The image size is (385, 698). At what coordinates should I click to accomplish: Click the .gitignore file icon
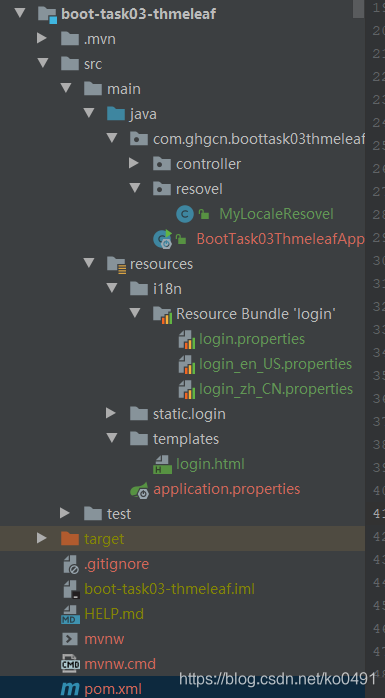click(71, 564)
